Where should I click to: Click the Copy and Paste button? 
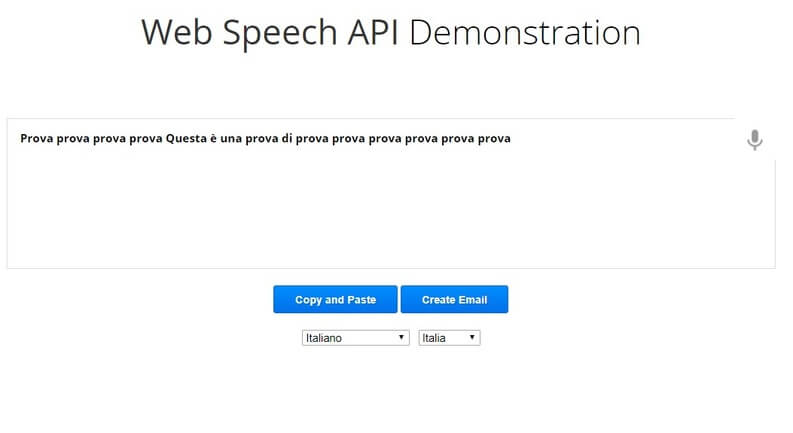click(x=335, y=299)
